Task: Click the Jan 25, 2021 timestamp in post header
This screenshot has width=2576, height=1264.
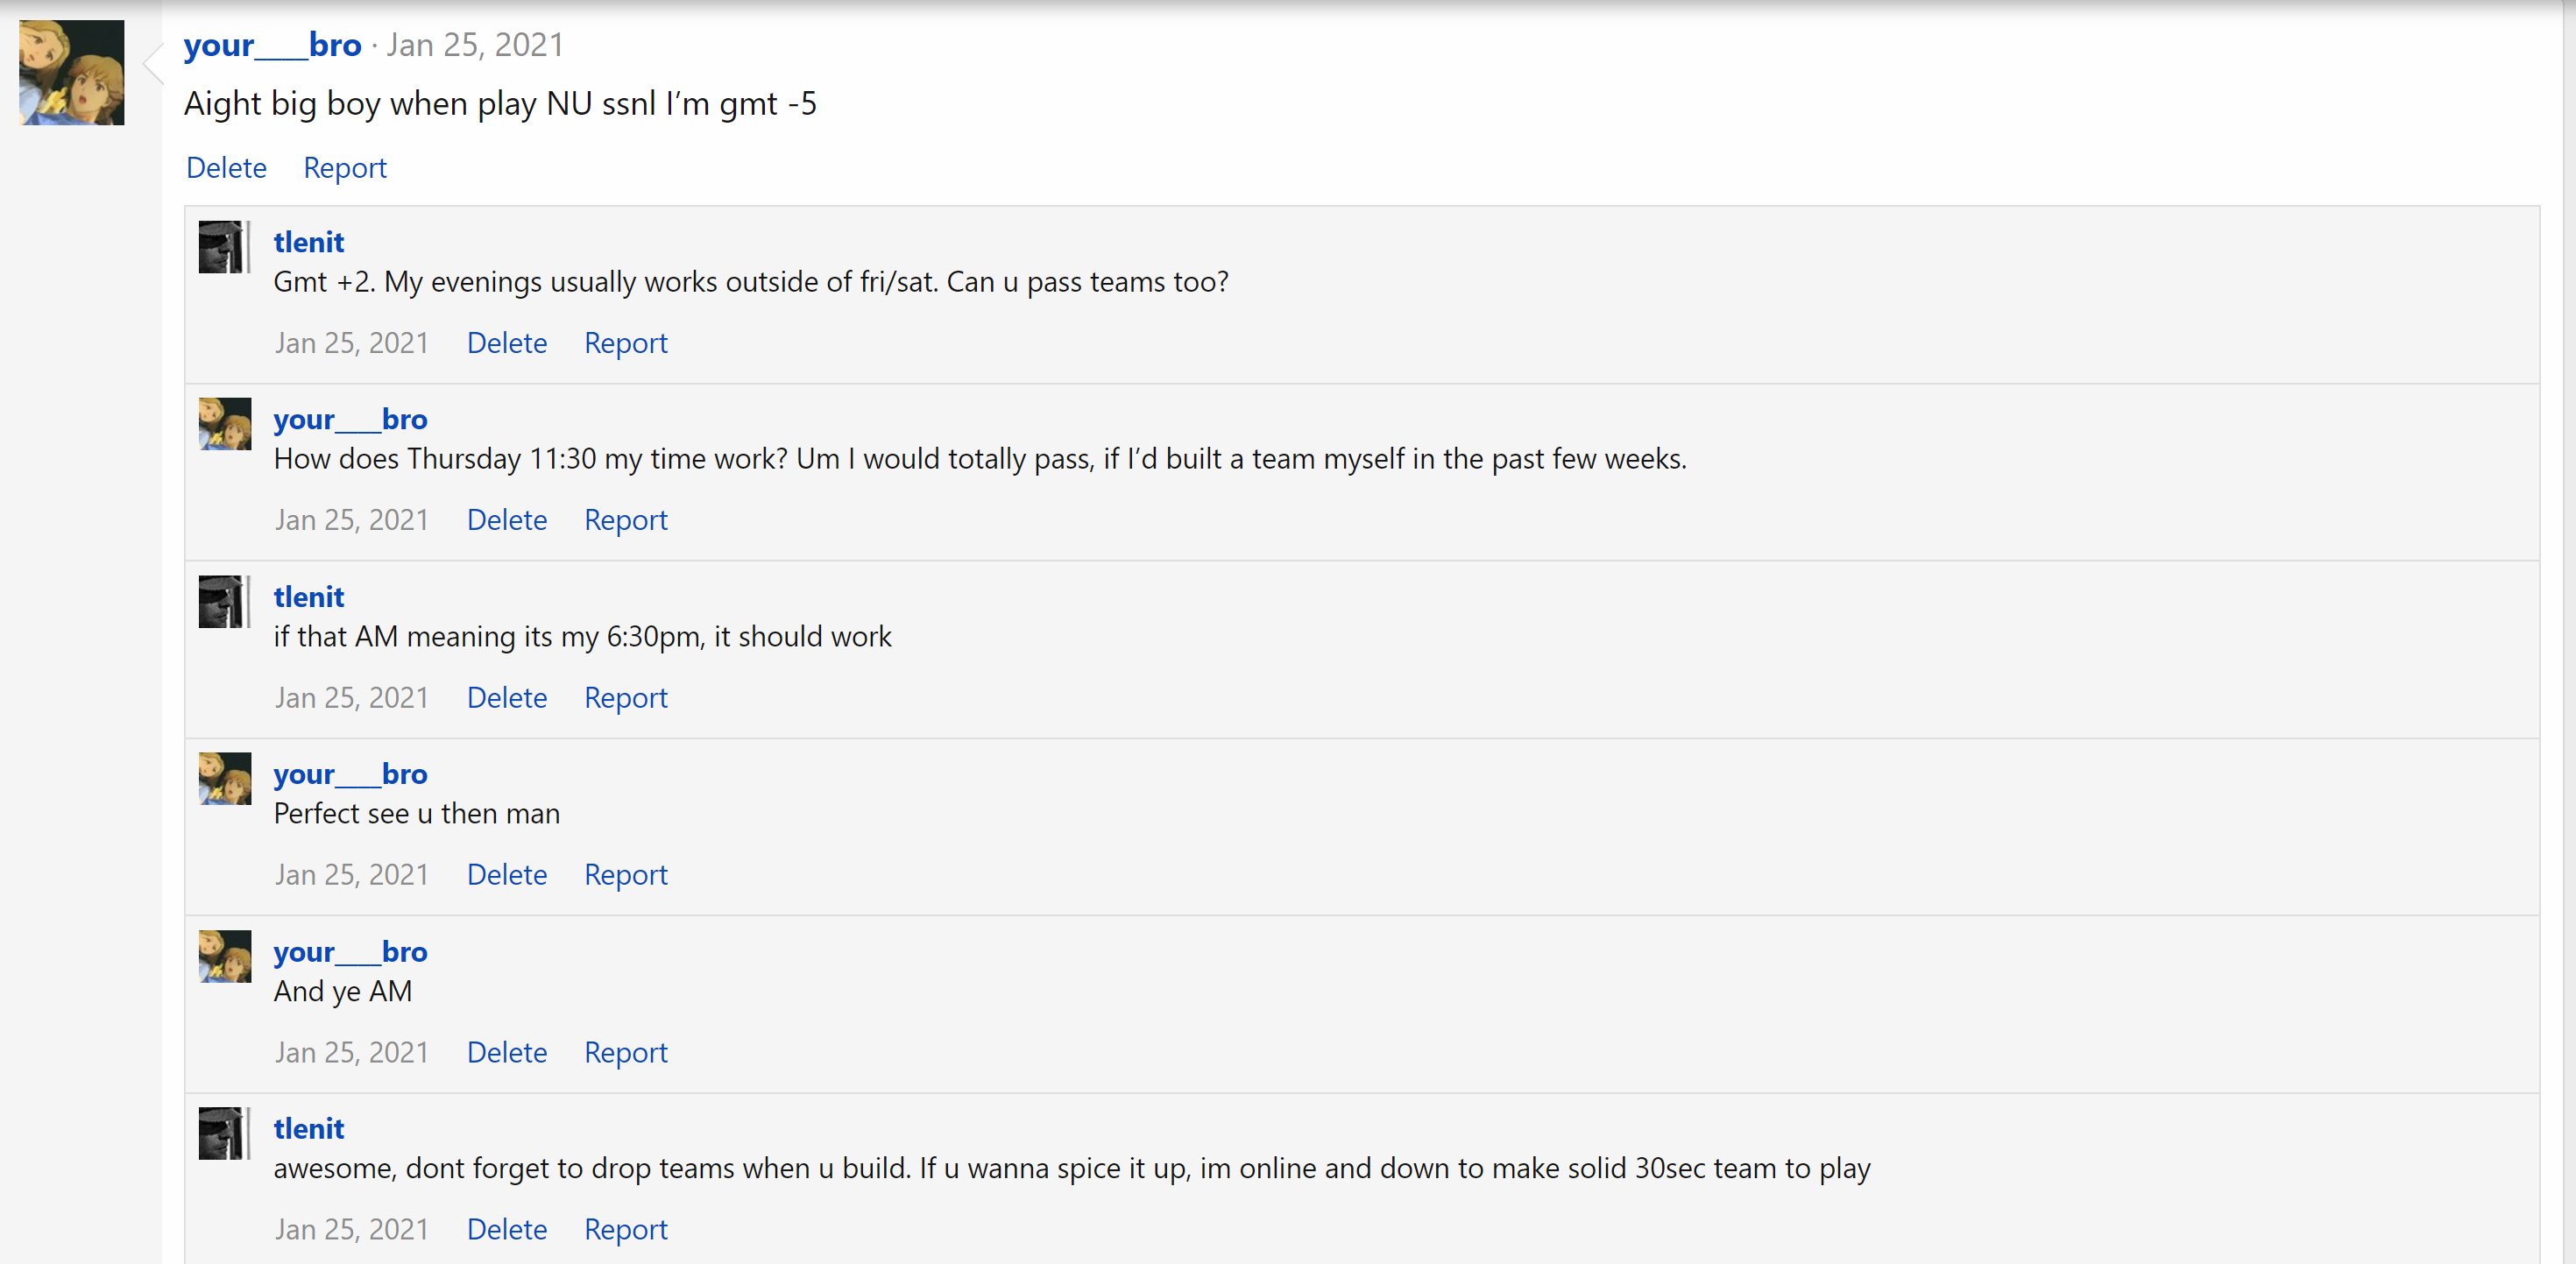Action: 475,45
